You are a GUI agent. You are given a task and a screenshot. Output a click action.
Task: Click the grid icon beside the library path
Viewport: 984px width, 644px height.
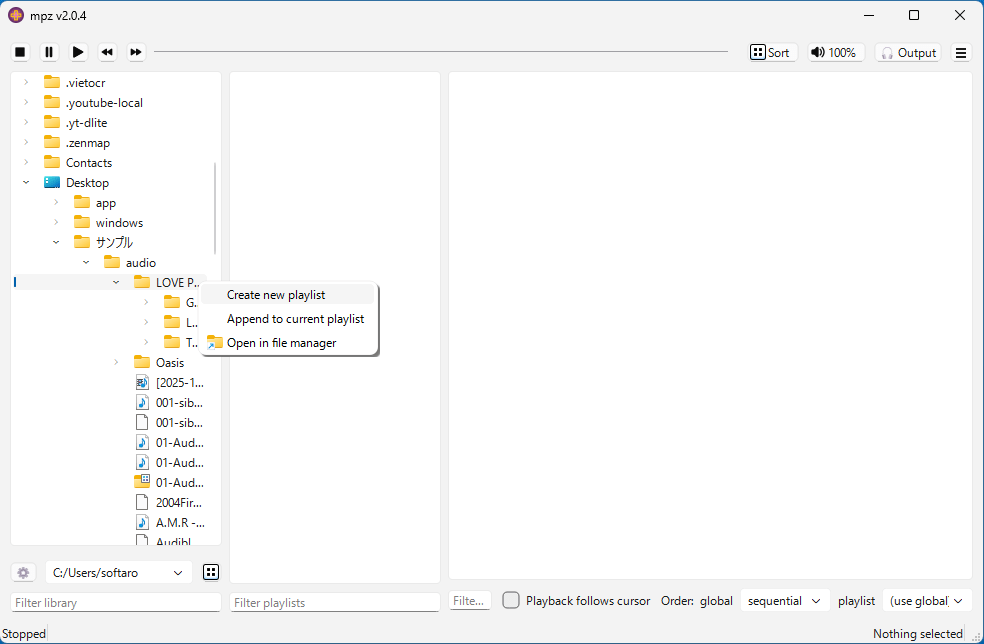coord(211,572)
